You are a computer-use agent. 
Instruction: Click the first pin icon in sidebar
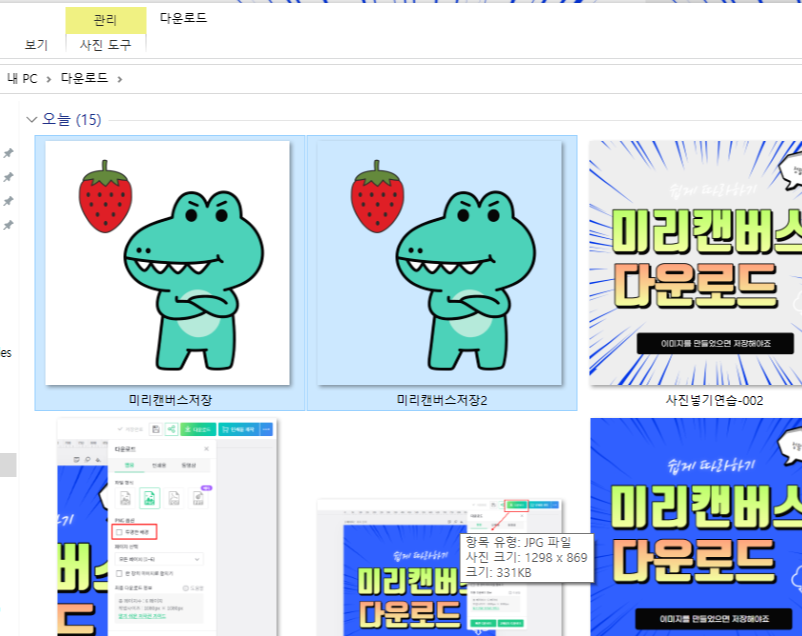coord(8,153)
